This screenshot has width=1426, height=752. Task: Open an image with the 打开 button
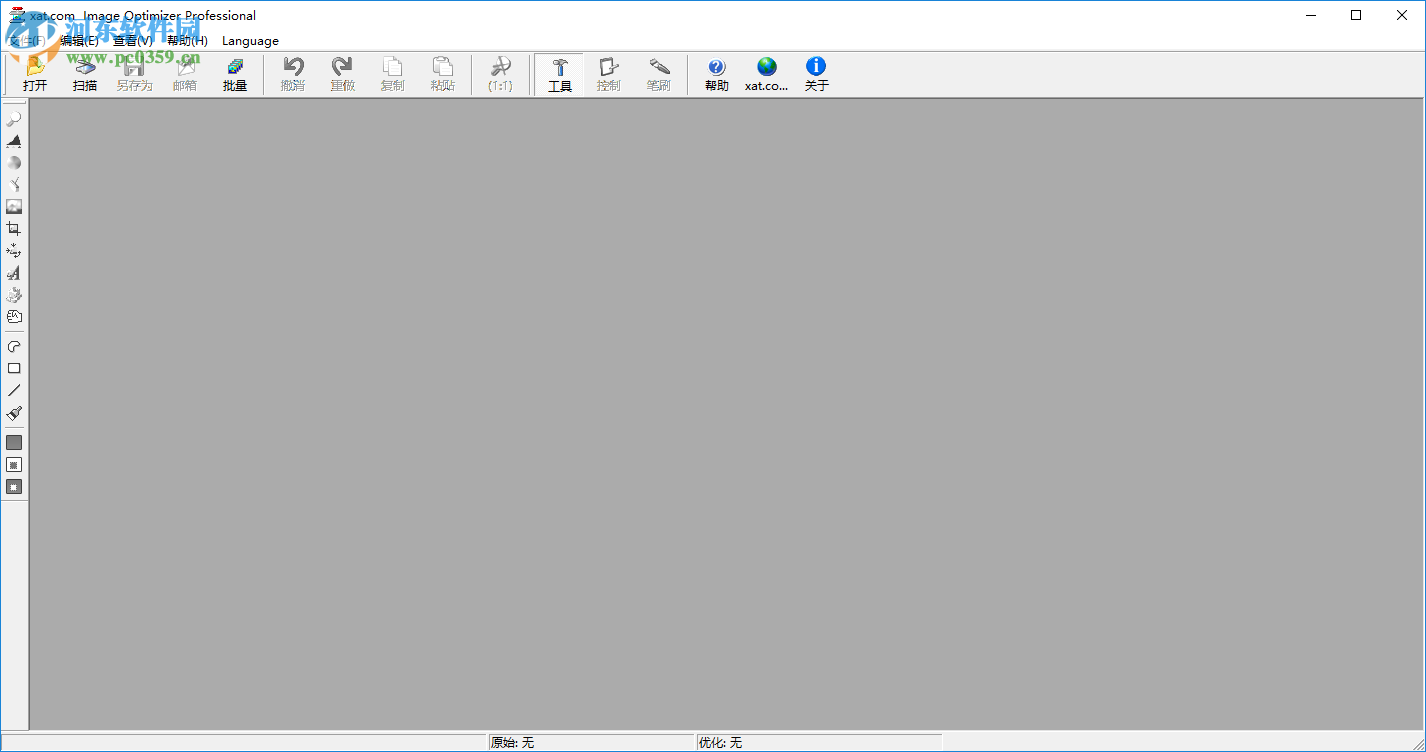point(34,73)
